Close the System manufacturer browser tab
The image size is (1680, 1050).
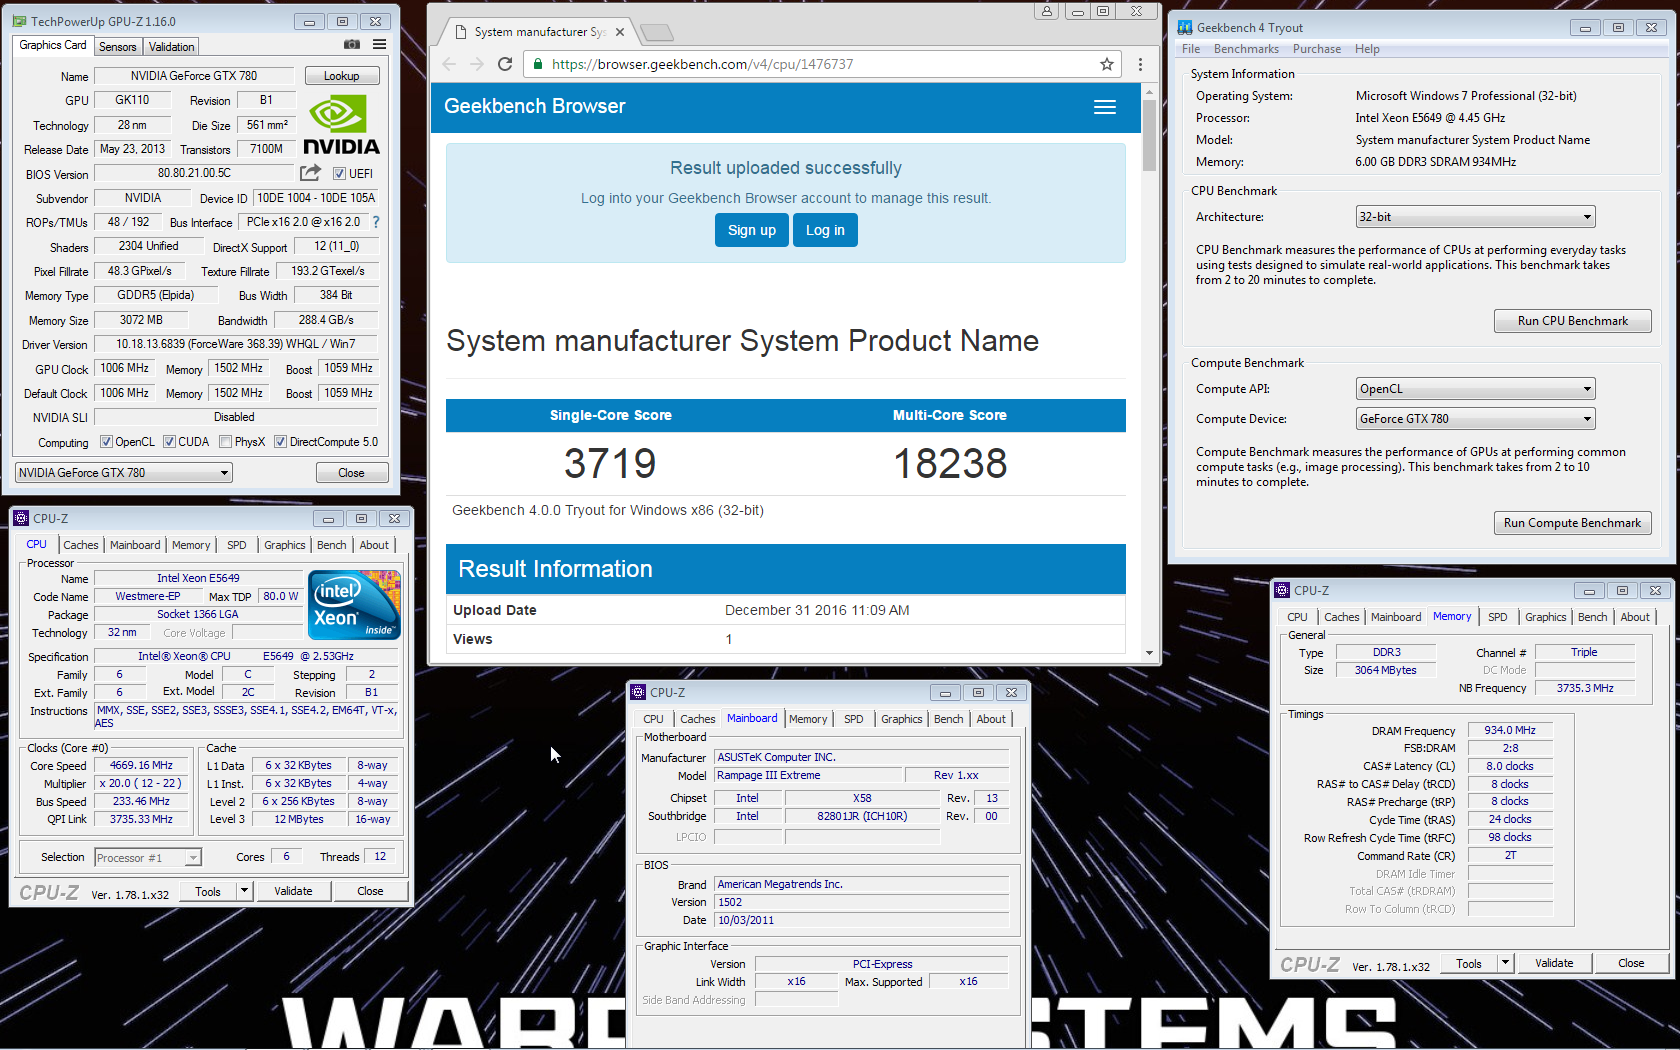(620, 32)
